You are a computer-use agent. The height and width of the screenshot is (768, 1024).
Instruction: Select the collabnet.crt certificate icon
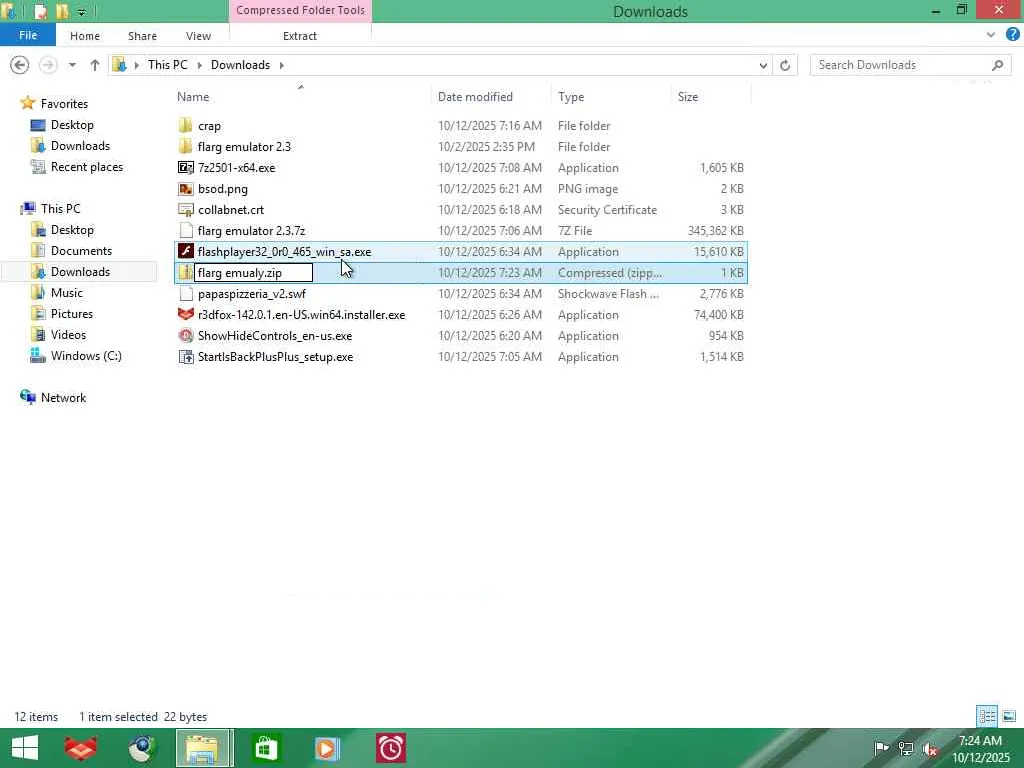186,210
